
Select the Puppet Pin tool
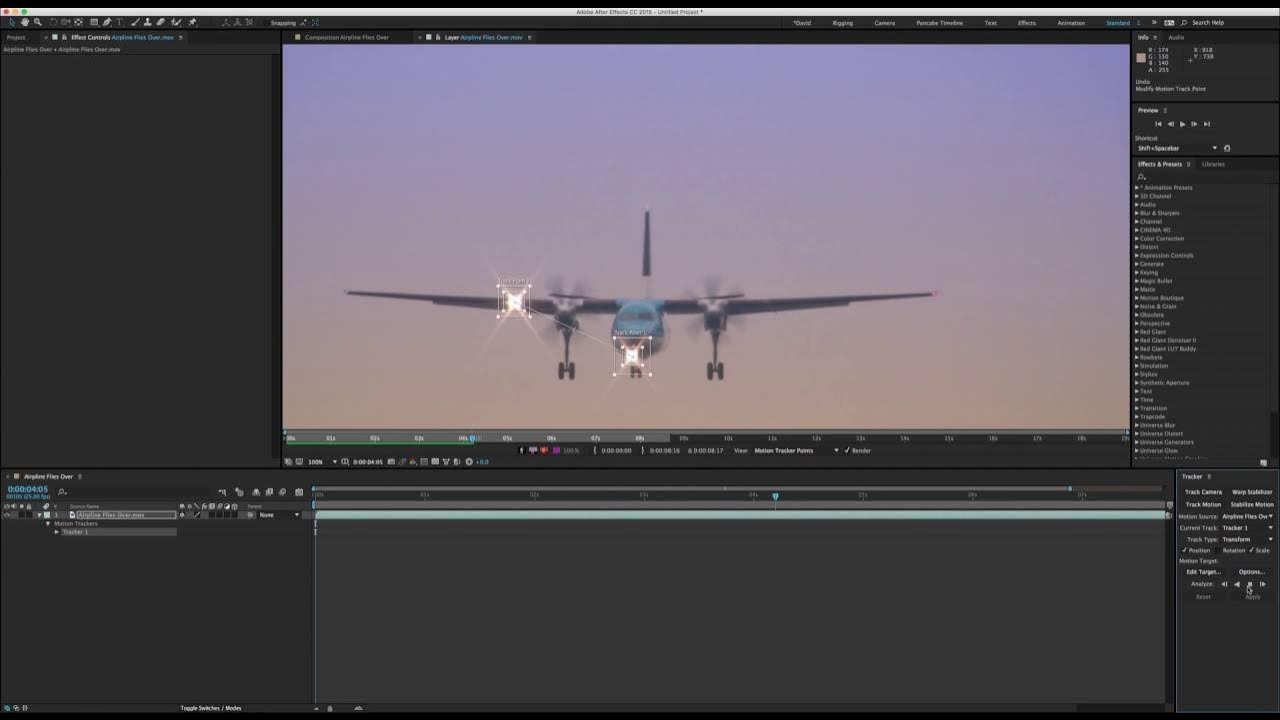[x=192, y=22]
